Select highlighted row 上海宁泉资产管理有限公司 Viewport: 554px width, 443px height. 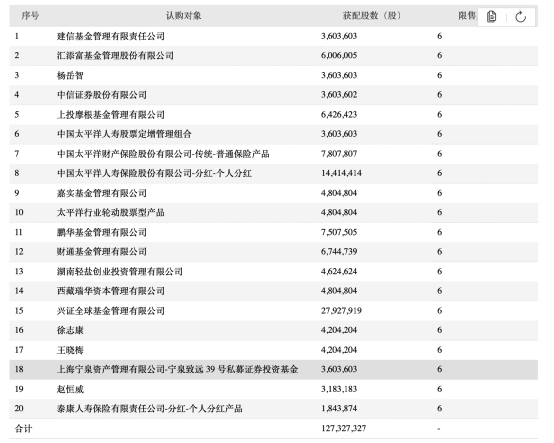click(274, 369)
